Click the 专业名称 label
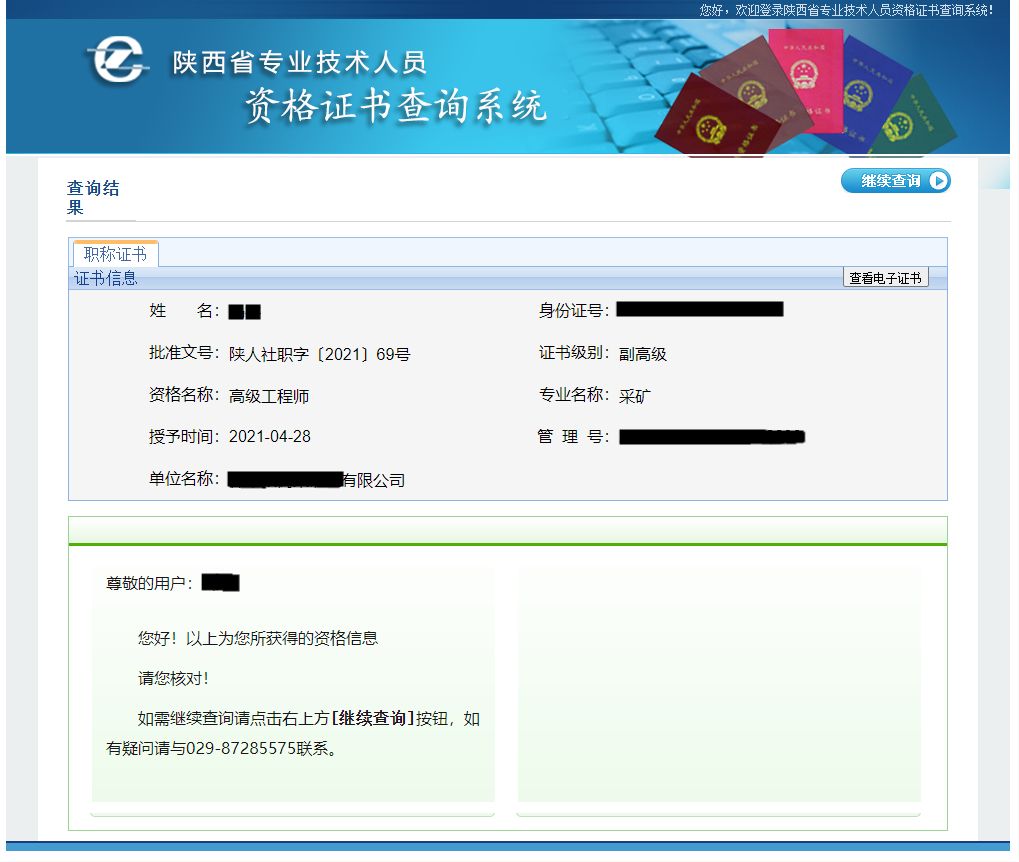The height and width of the screenshot is (862, 1019). pos(574,395)
